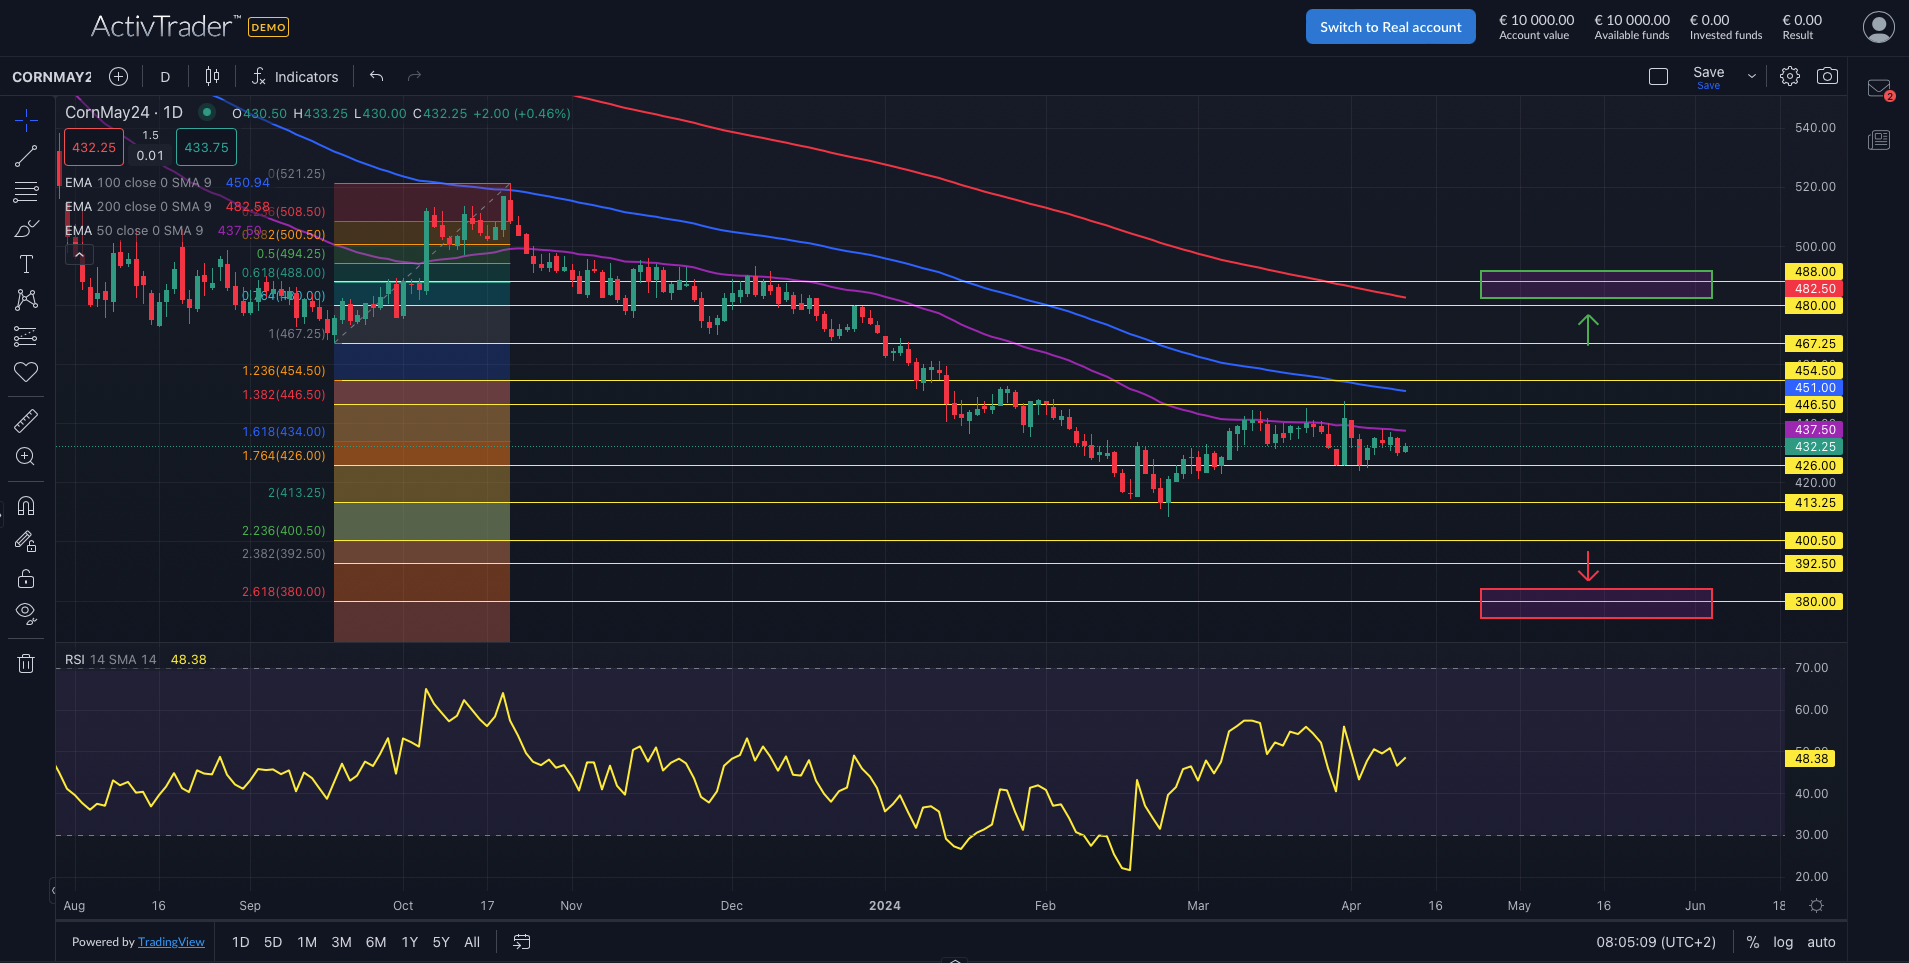
Task: Click Switch to Real account button
Action: point(1390,27)
